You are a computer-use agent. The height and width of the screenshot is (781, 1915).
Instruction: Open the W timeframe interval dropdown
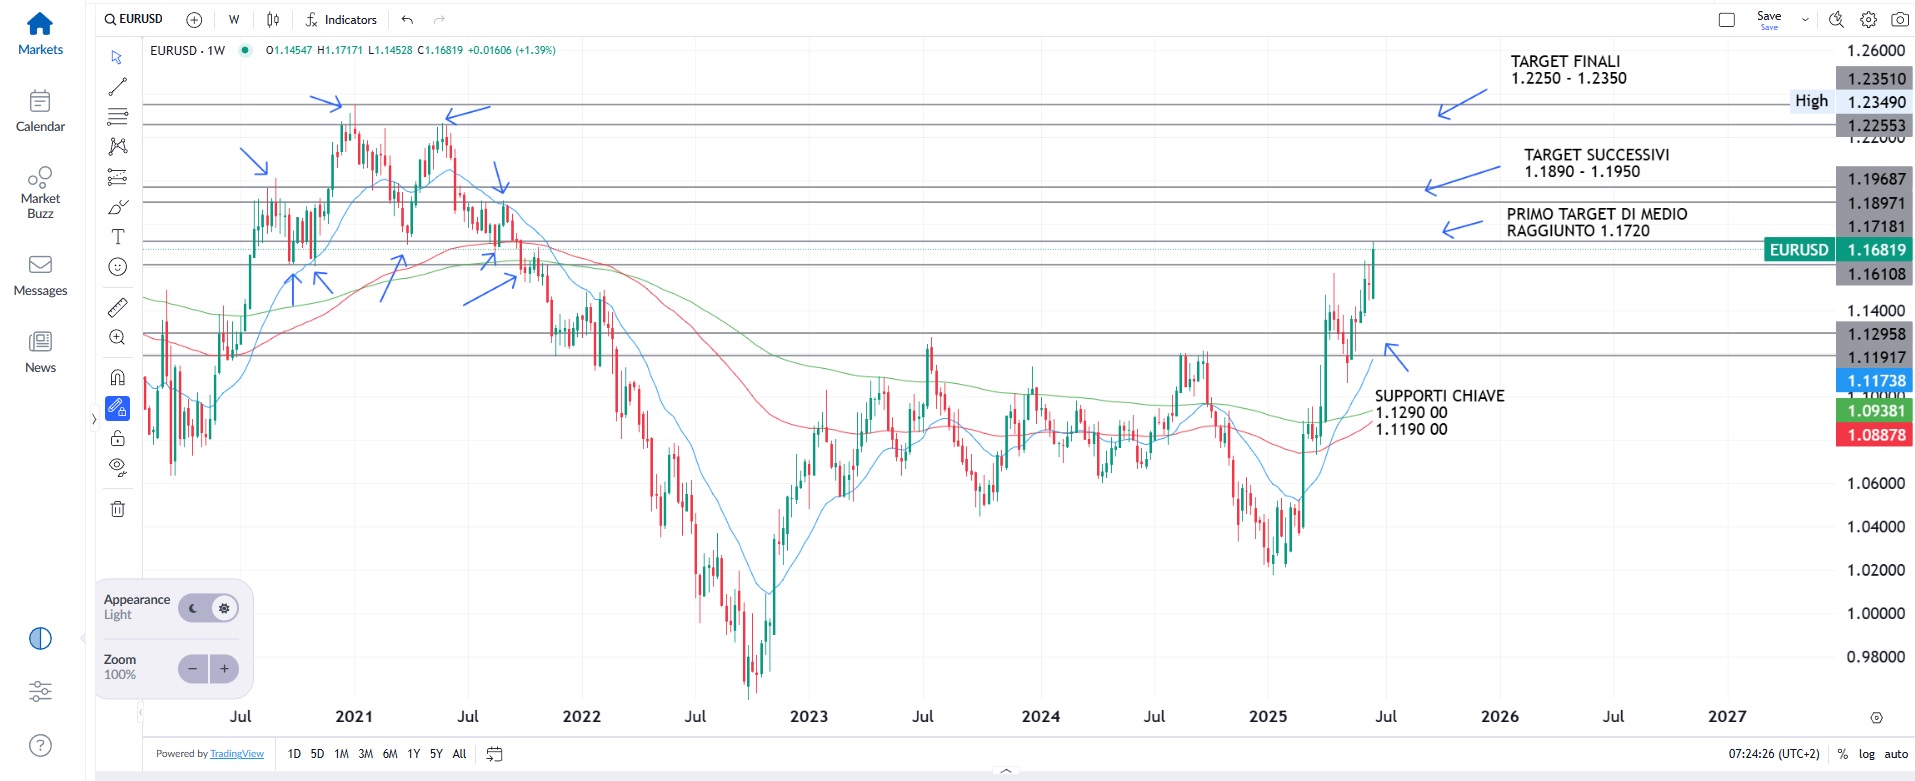point(234,19)
